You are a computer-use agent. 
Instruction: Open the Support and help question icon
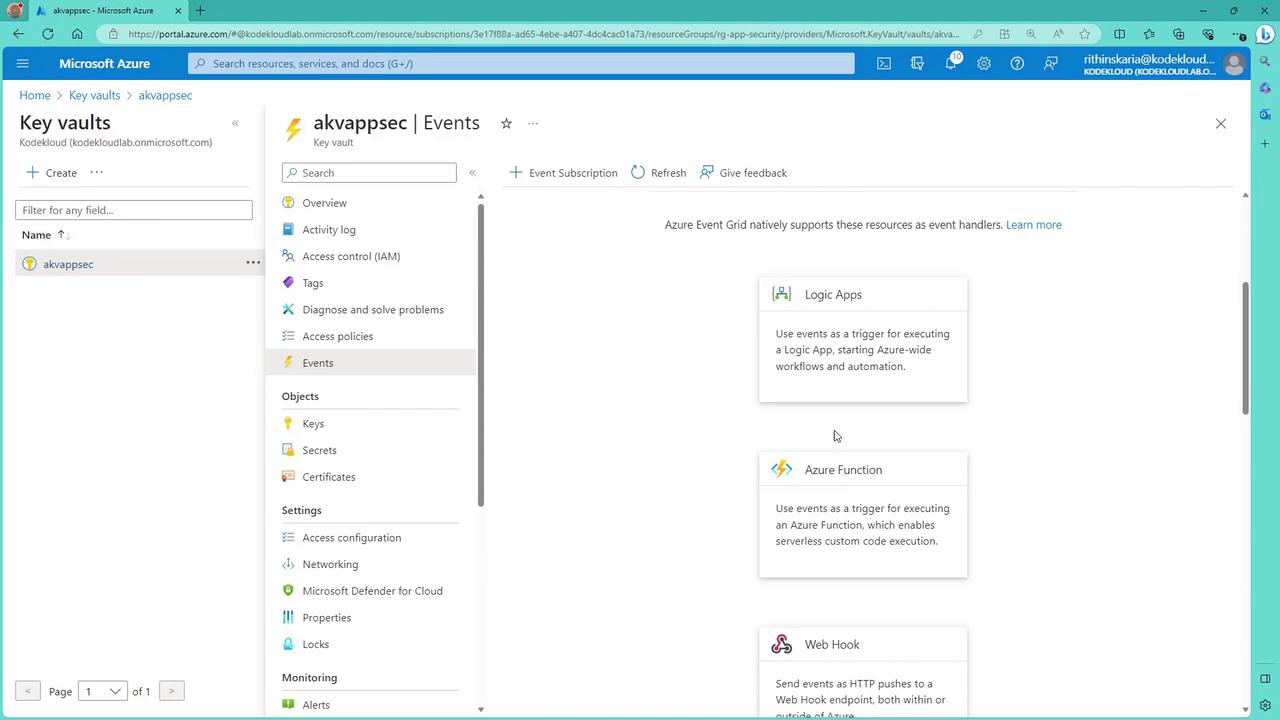(1017, 63)
